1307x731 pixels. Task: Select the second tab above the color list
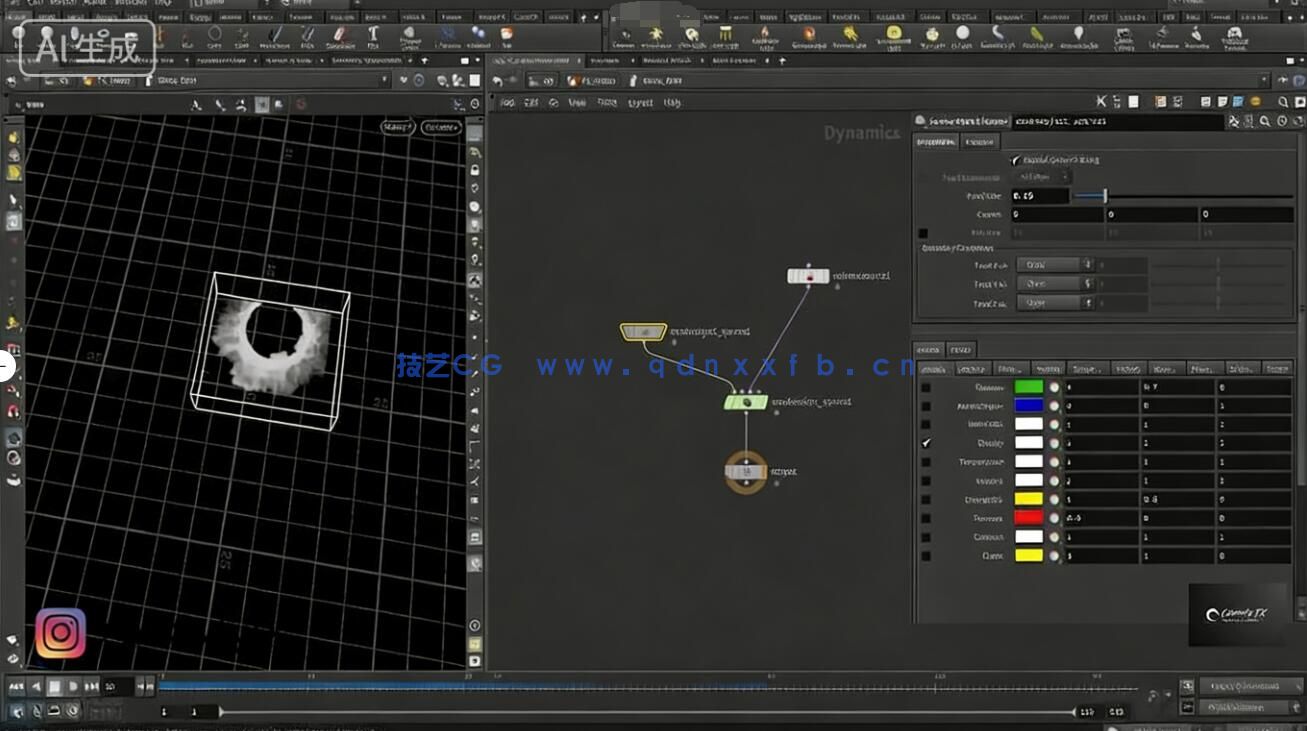tap(961, 350)
